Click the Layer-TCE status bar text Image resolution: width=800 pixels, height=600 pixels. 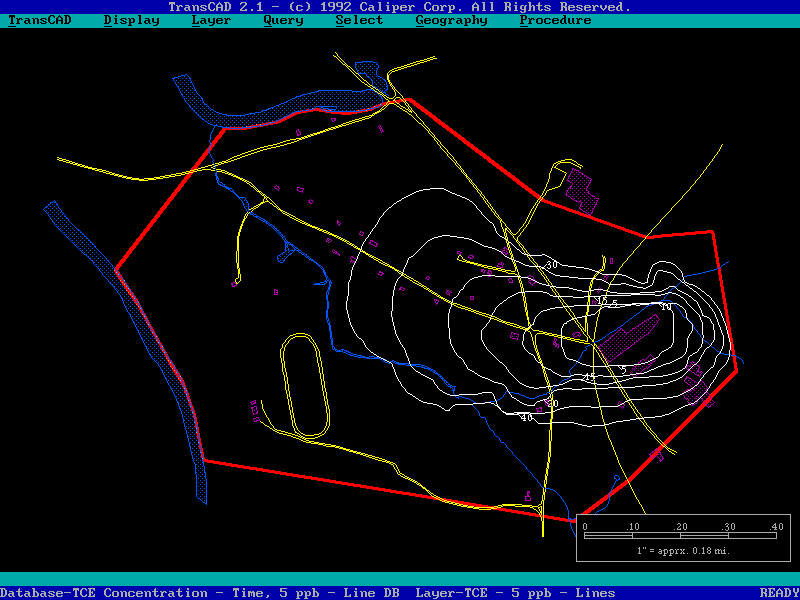pos(515,593)
